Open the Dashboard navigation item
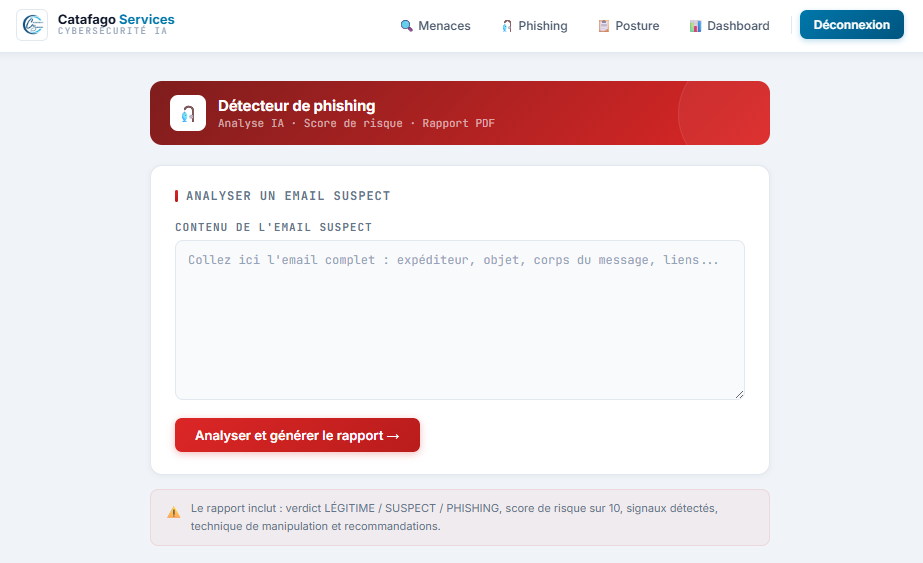Viewport: 923px width, 563px height. [x=729, y=26]
